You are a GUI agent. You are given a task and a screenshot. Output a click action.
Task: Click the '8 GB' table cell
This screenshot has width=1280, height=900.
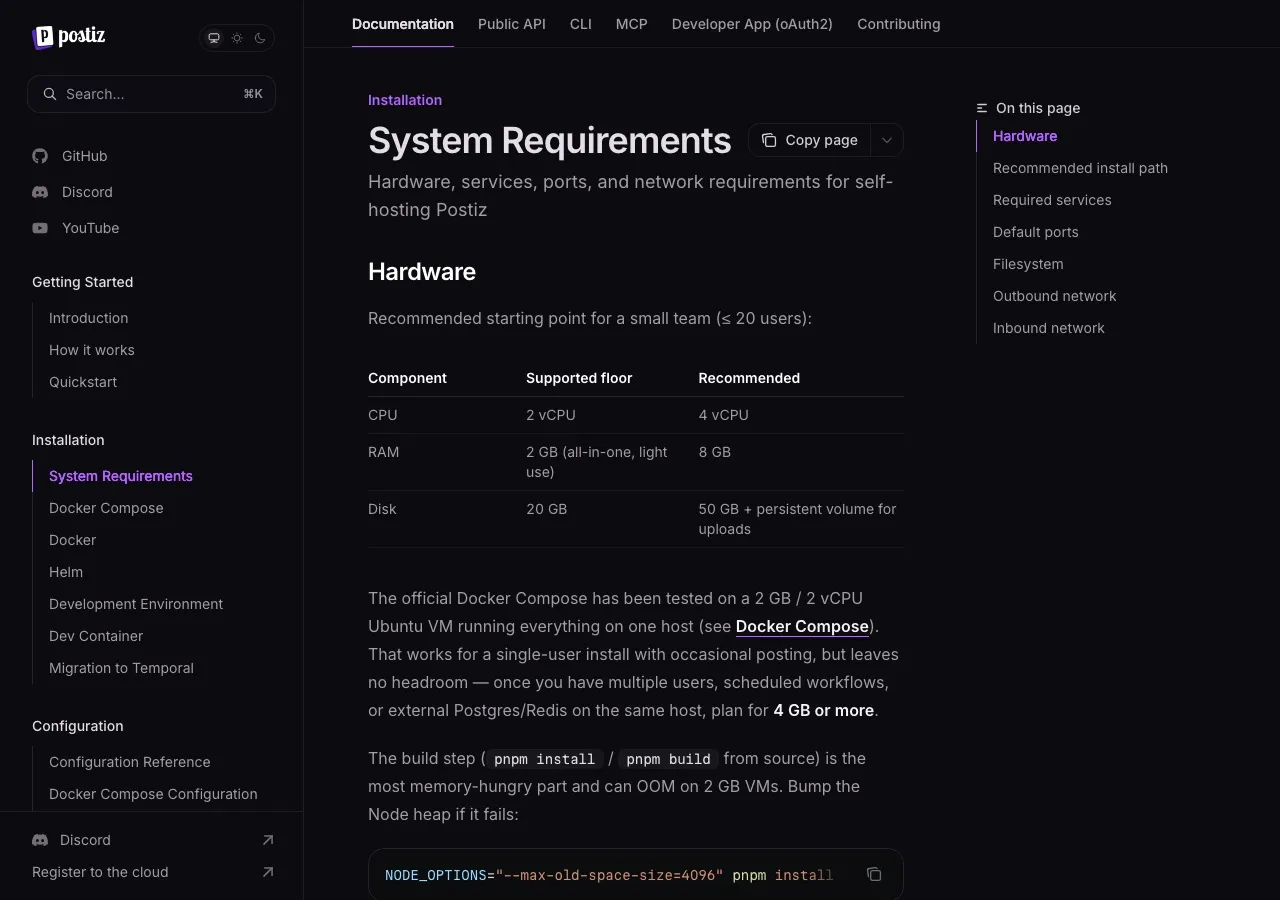(715, 452)
